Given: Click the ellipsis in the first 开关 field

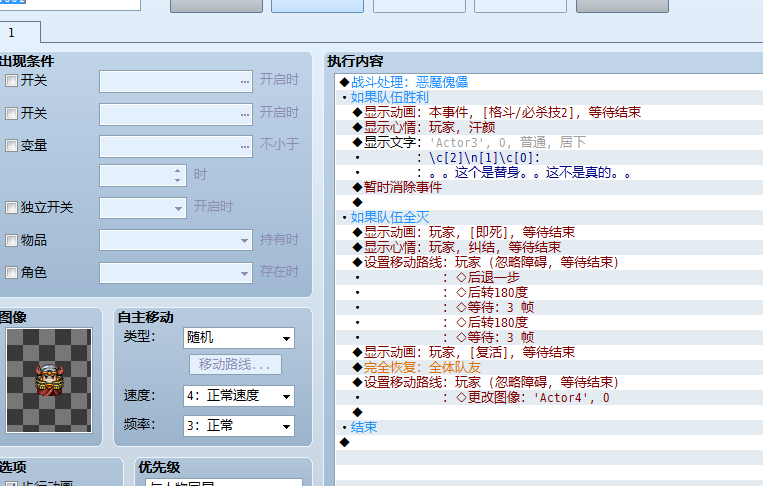Looking at the screenshot, I should pyautogui.click(x=245, y=81).
